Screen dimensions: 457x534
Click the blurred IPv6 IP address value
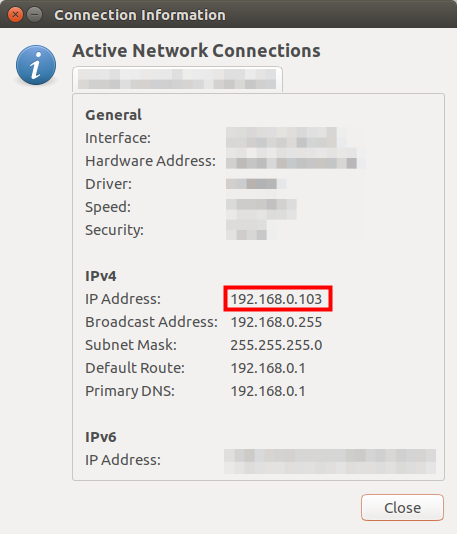coord(330,461)
